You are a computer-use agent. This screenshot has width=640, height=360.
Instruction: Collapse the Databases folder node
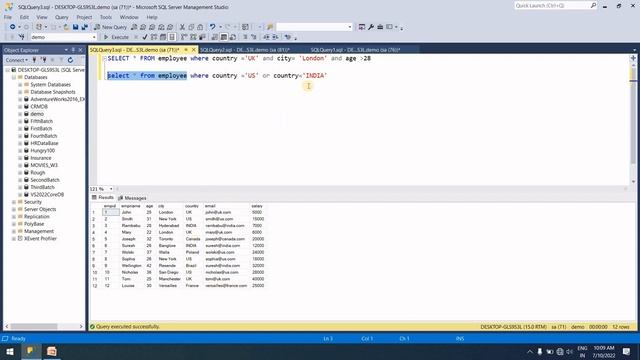click(13, 77)
